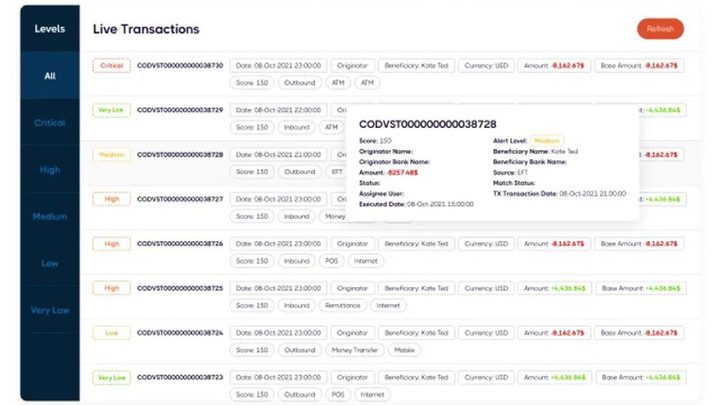Click the Score 150 tag on row 38730
720x405 pixels.
click(252, 83)
